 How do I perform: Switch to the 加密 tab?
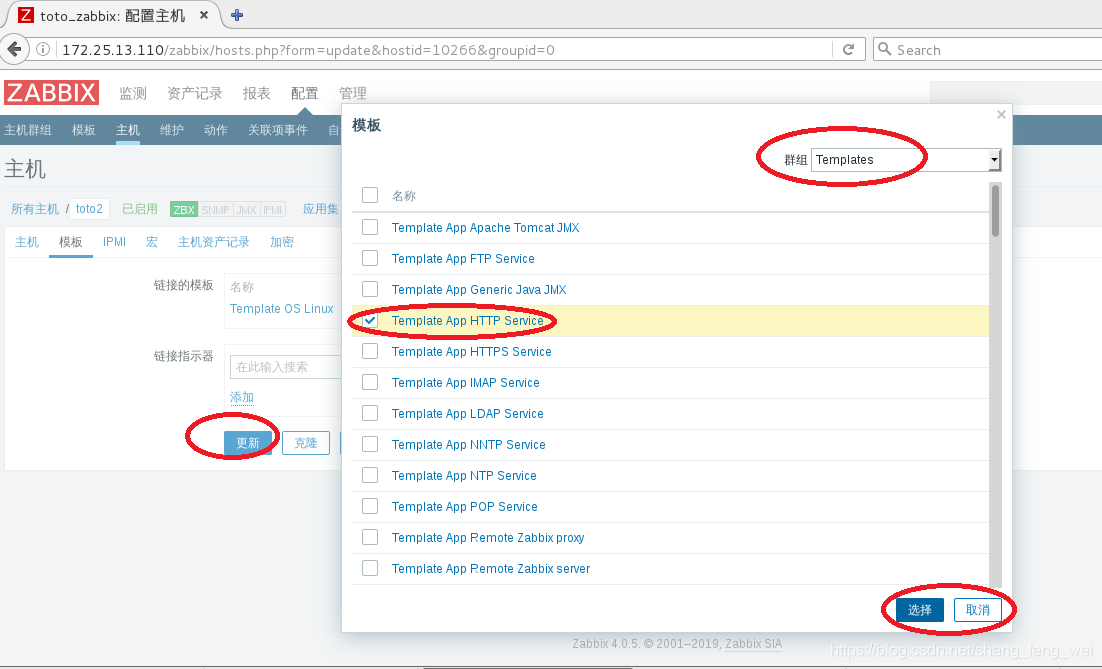(x=282, y=242)
